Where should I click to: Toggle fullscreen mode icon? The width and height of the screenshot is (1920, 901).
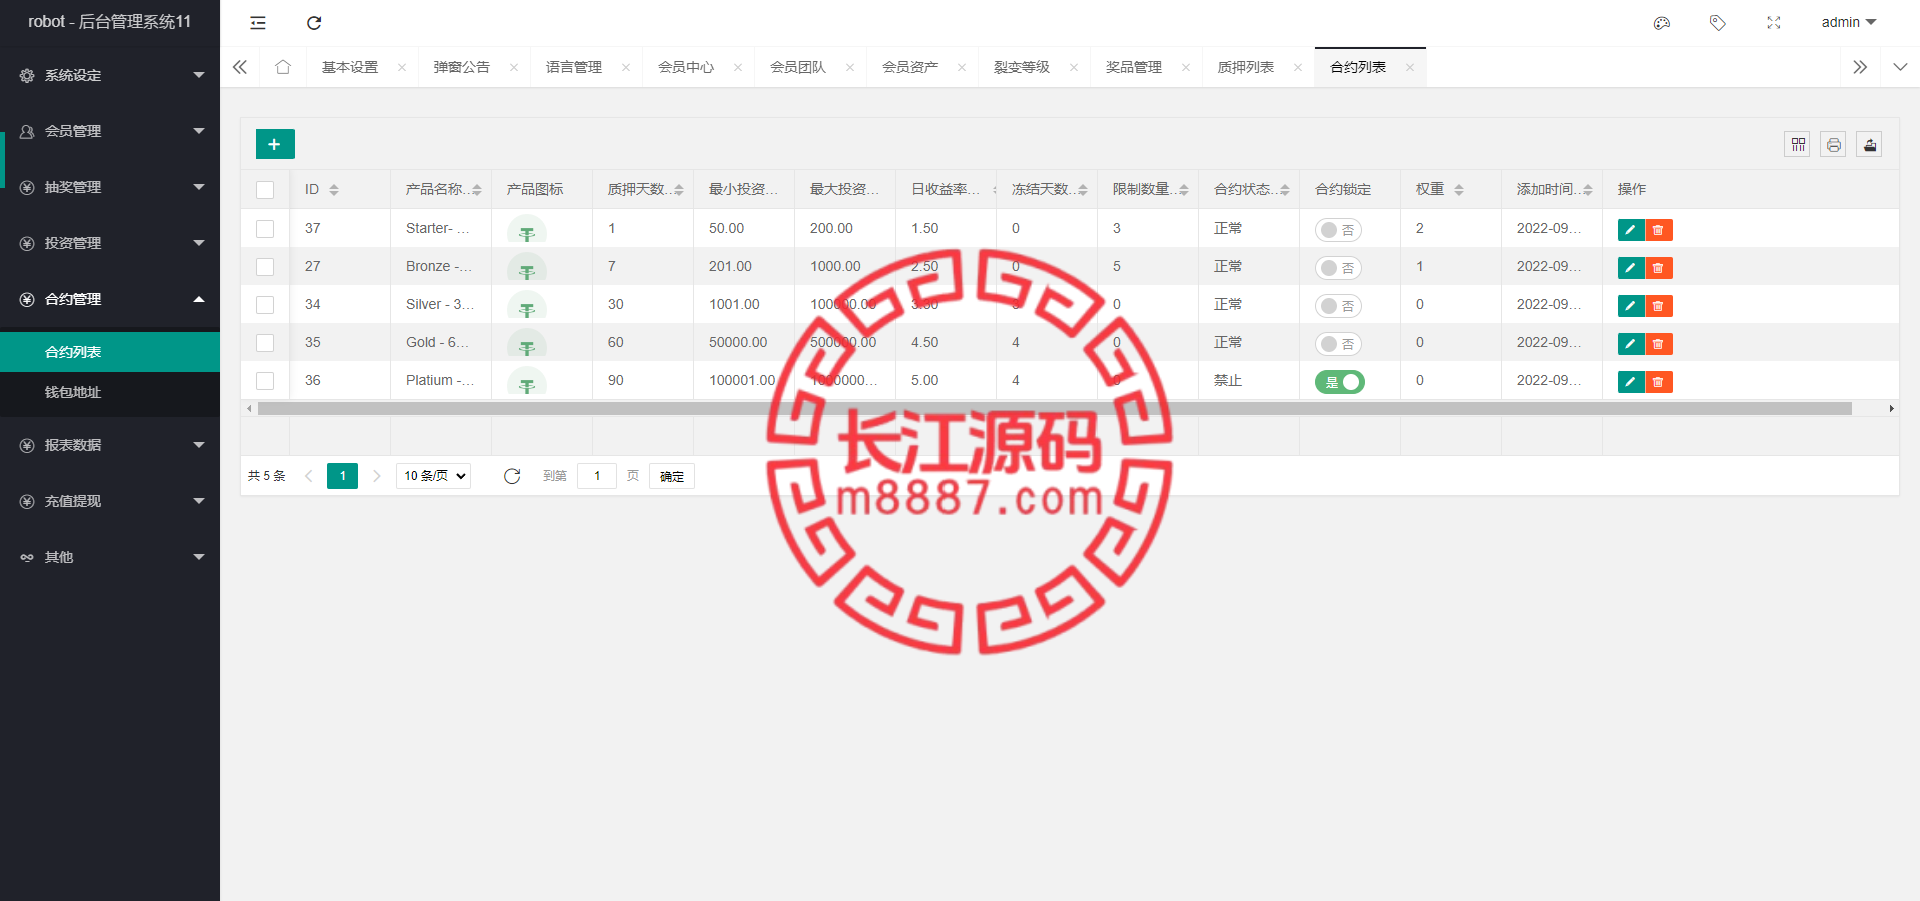[x=1774, y=23]
